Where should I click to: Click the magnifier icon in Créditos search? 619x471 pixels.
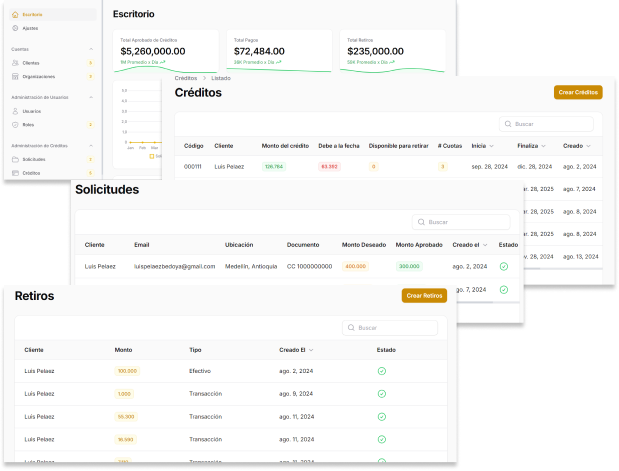coord(507,124)
